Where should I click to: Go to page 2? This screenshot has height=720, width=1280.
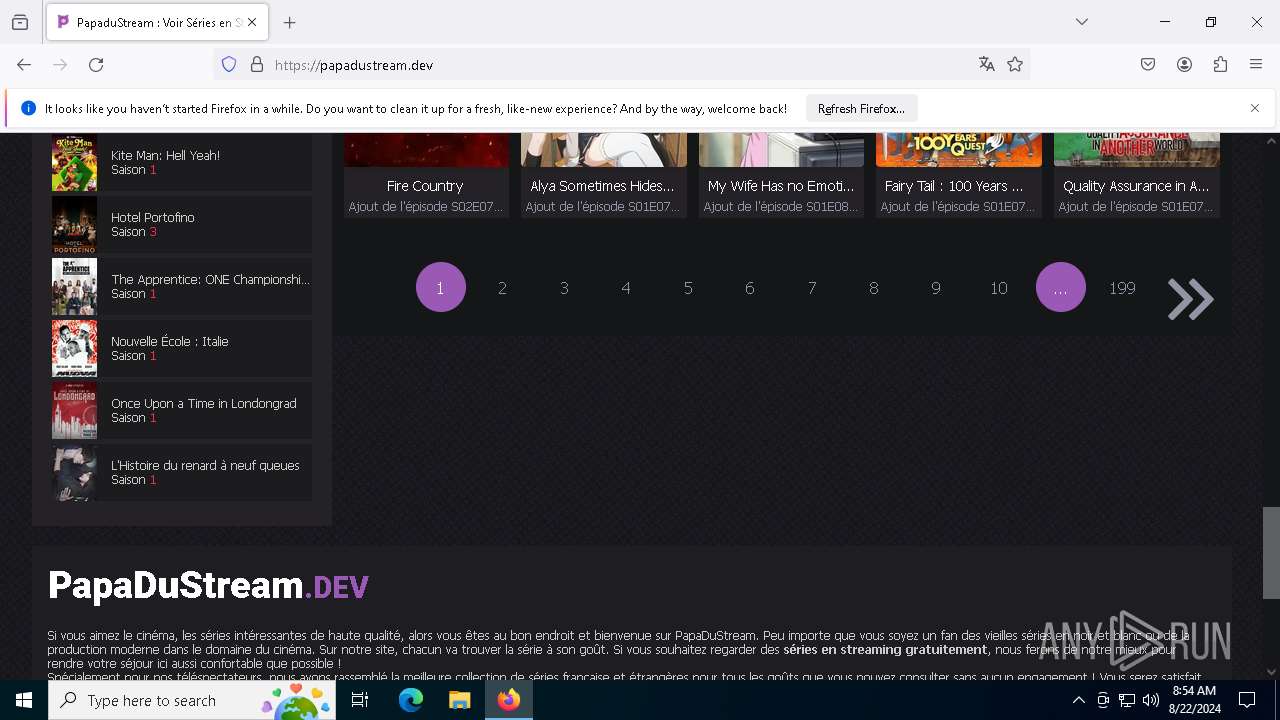click(x=502, y=288)
